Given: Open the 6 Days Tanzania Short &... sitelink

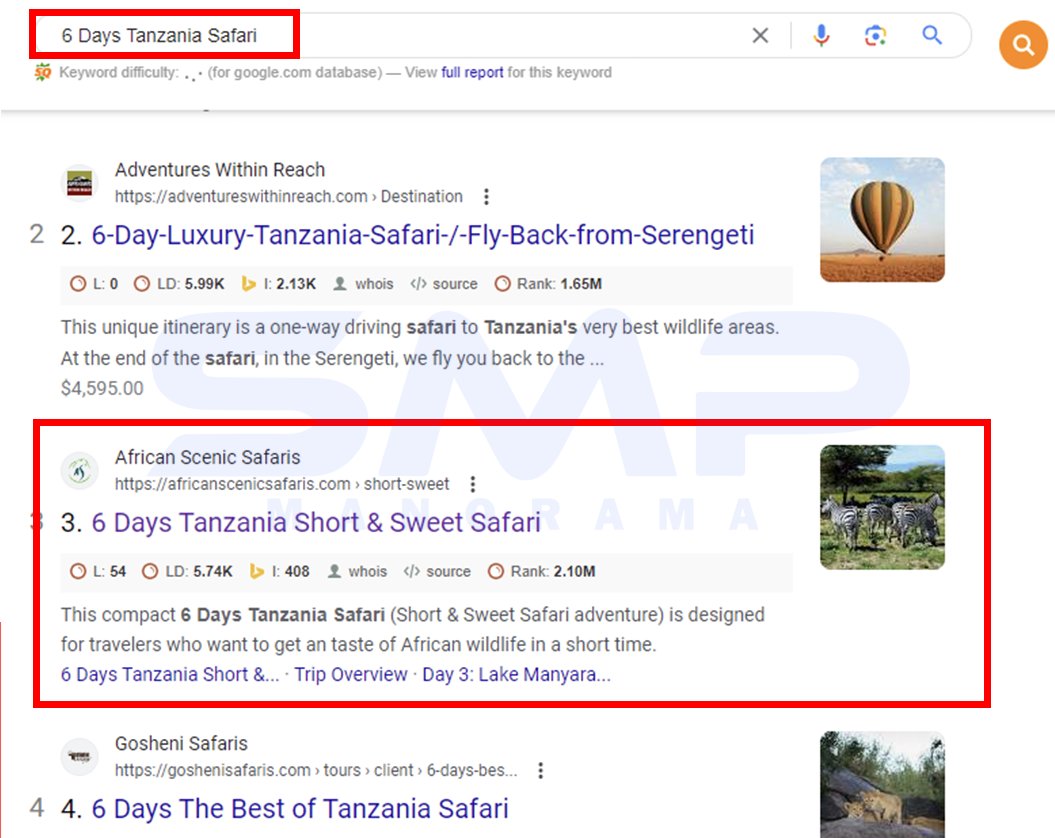Looking at the screenshot, I should 170,674.
